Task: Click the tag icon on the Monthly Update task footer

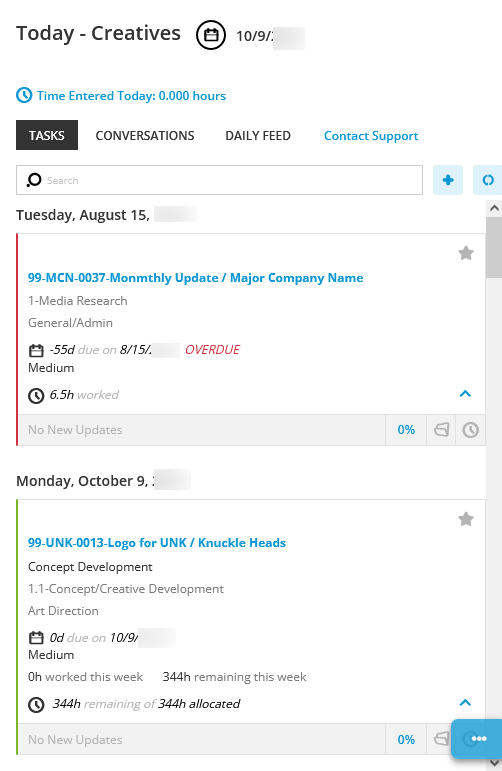Action: (442, 430)
